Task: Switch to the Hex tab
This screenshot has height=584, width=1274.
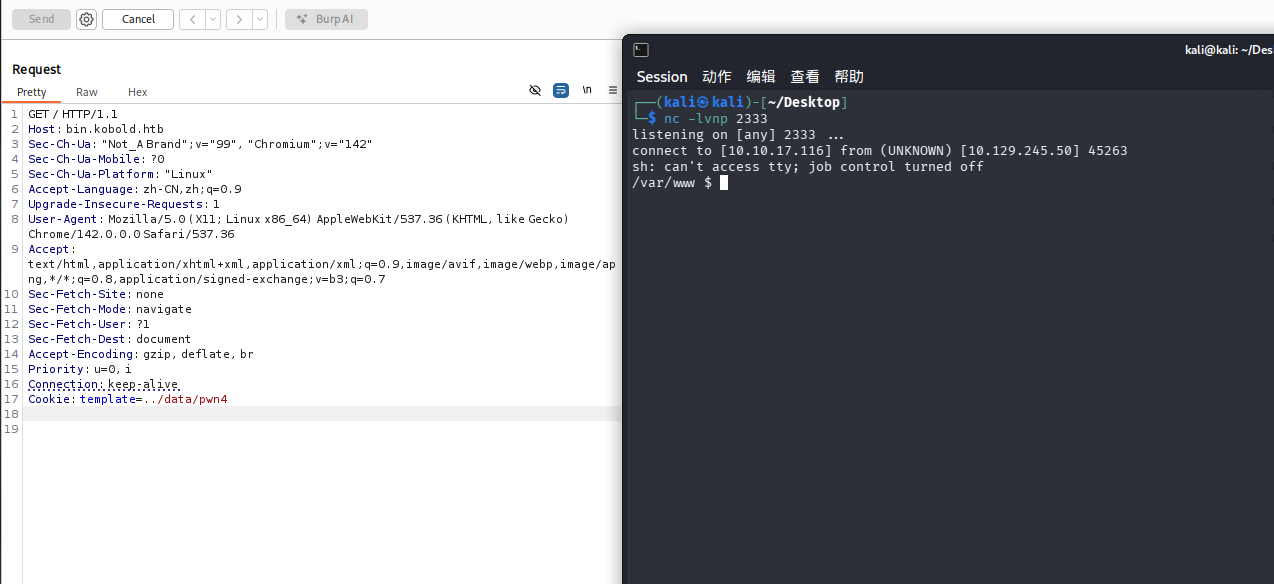Action: pyautogui.click(x=137, y=92)
